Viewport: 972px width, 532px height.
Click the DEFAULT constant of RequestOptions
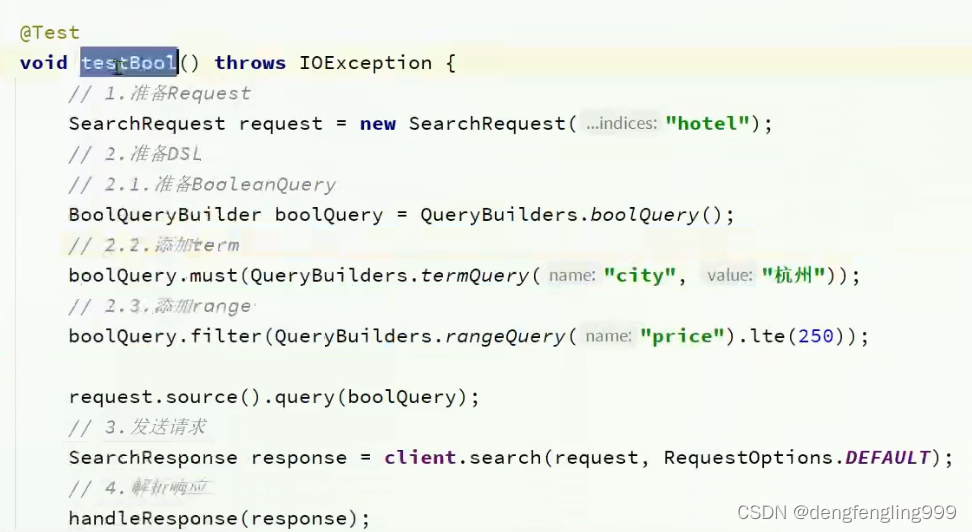click(888, 458)
